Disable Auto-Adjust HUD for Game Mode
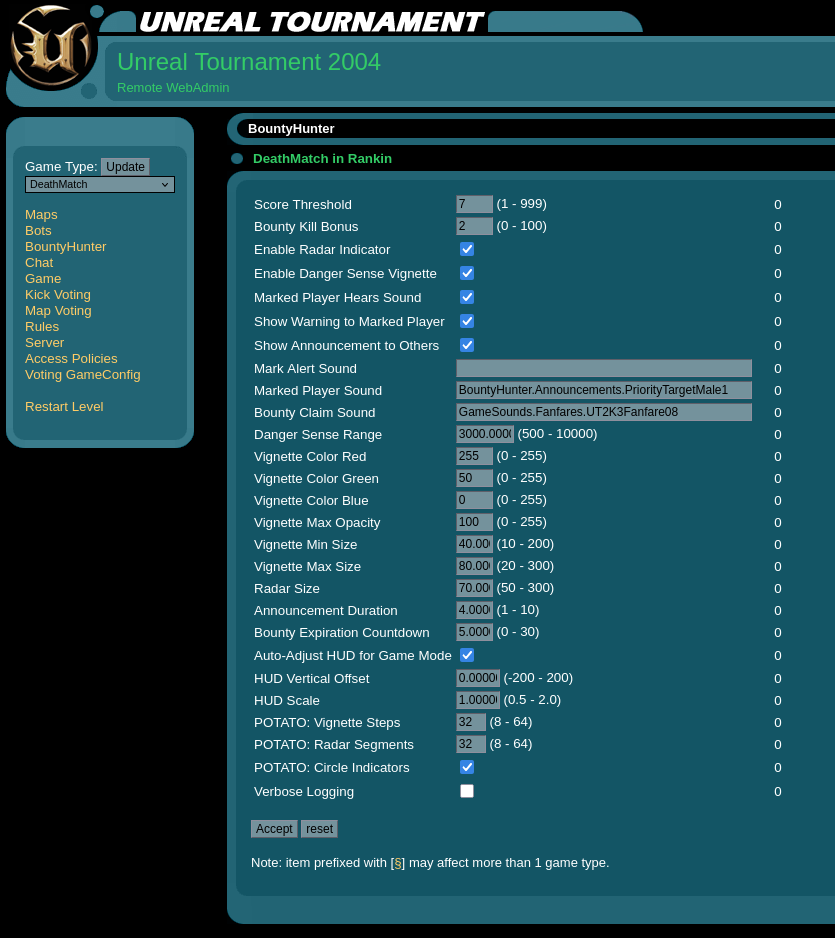 467,655
